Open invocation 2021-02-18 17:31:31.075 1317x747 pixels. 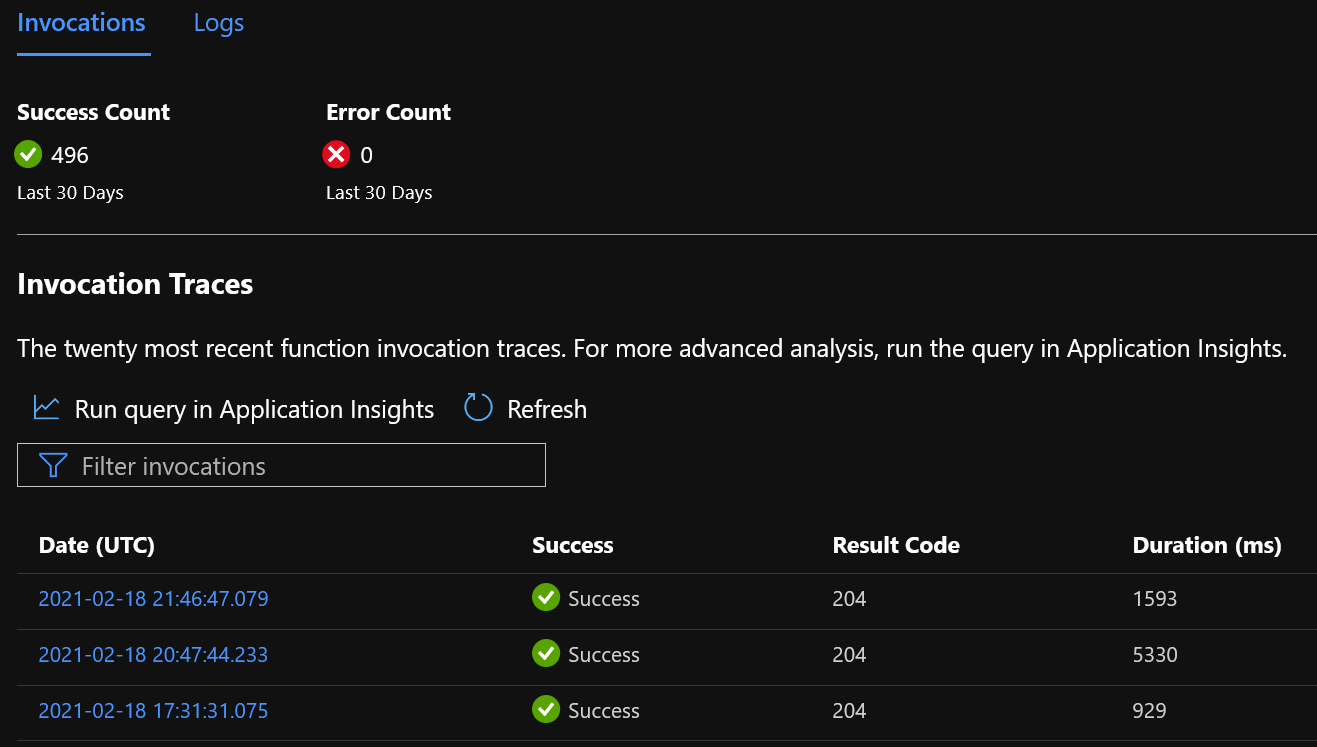[153, 711]
